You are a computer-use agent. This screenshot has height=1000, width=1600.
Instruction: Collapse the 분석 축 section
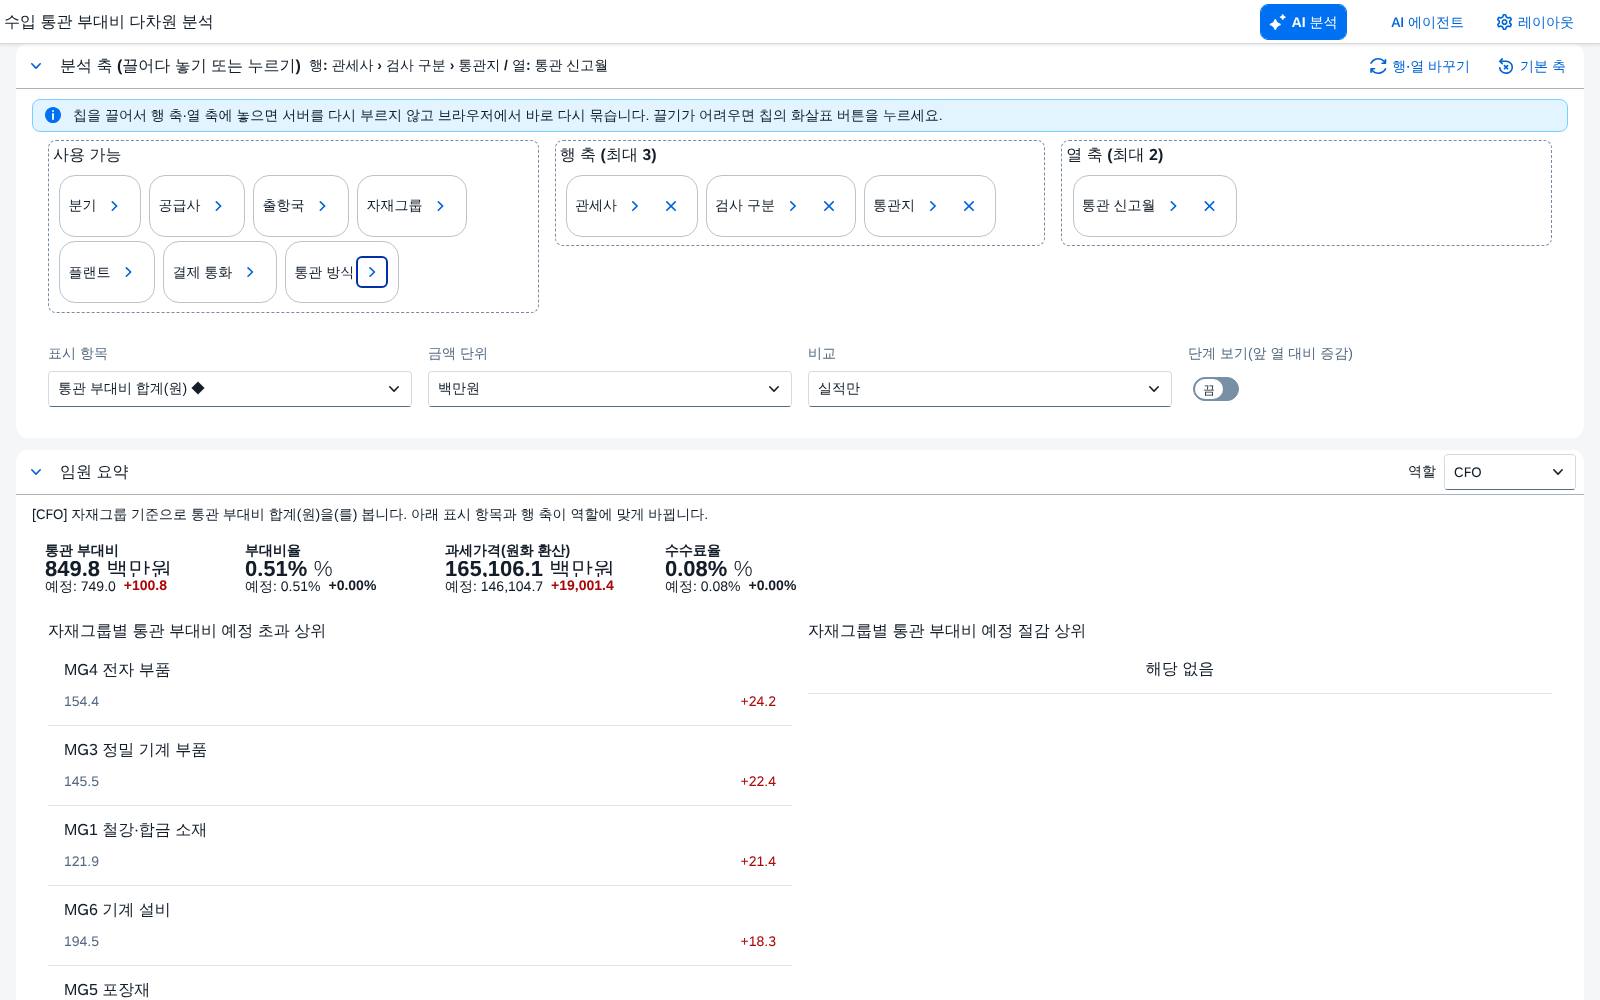(36, 66)
